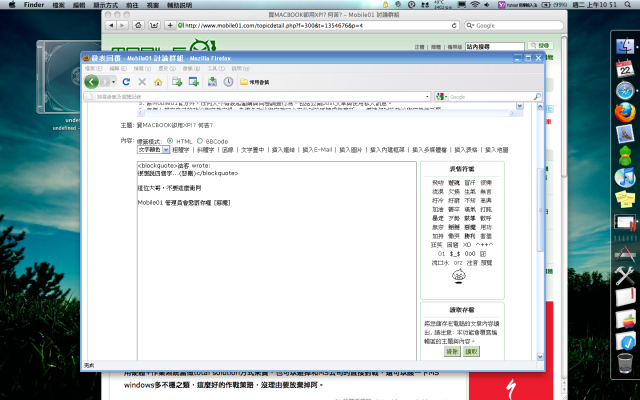Open the first Firefox menu 檔案 (F)
The image size is (640, 400).
tap(93, 69)
